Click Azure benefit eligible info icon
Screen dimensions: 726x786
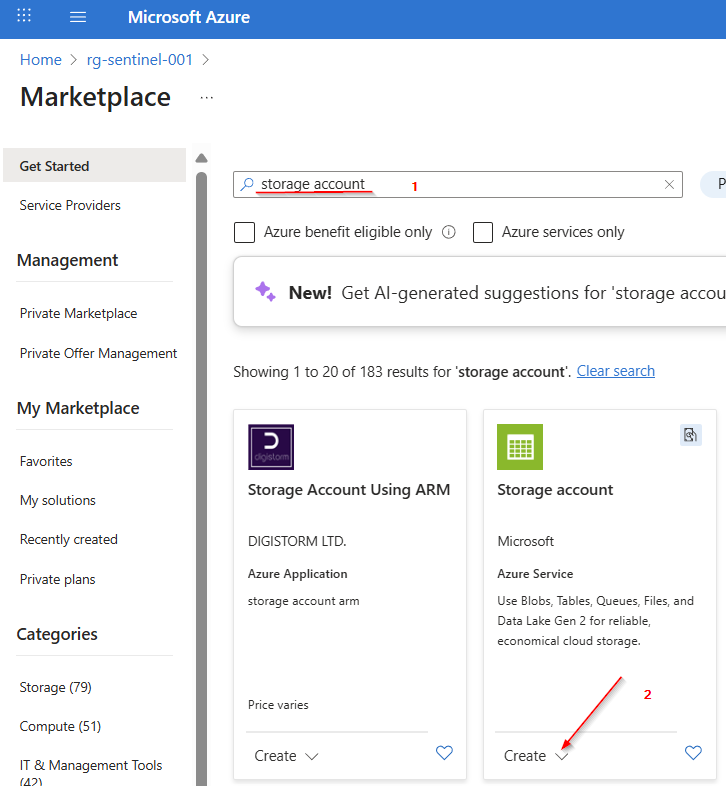[x=449, y=232]
